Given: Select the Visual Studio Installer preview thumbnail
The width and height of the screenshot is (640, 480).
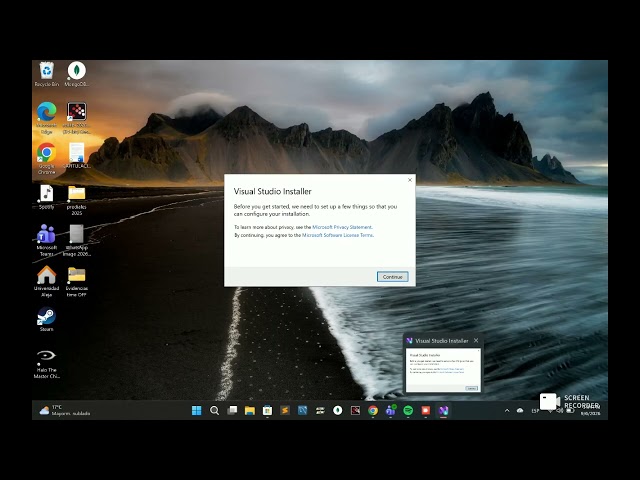Looking at the screenshot, I should pos(443,370).
